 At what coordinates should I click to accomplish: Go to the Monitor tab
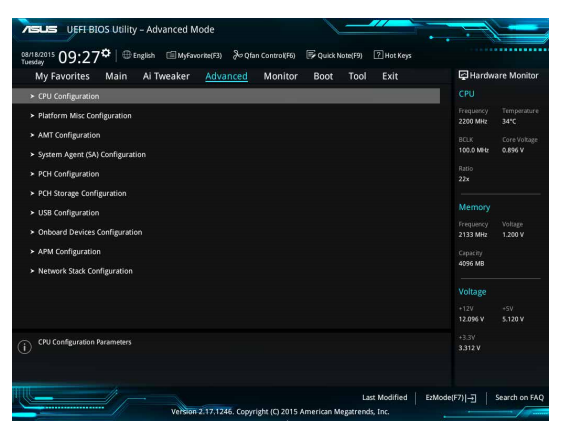point(280,76)
